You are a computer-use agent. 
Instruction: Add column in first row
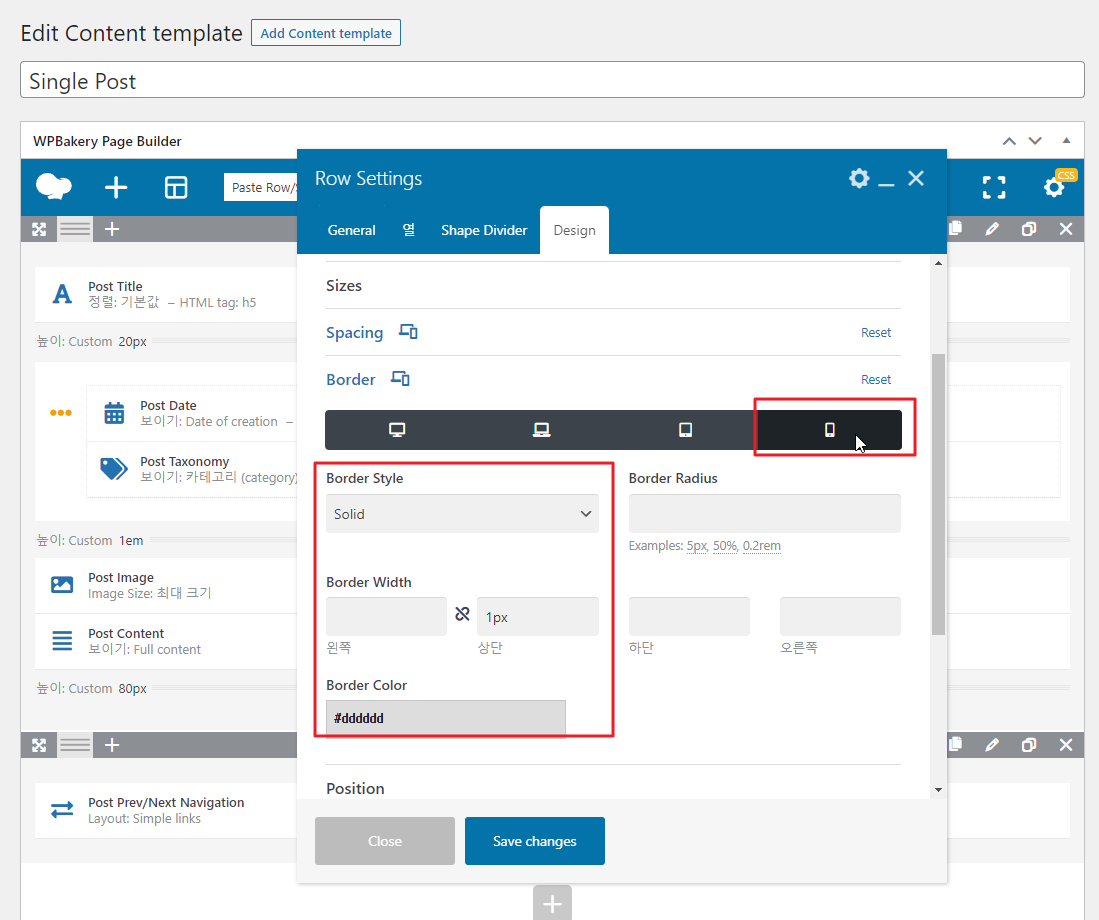112,229
